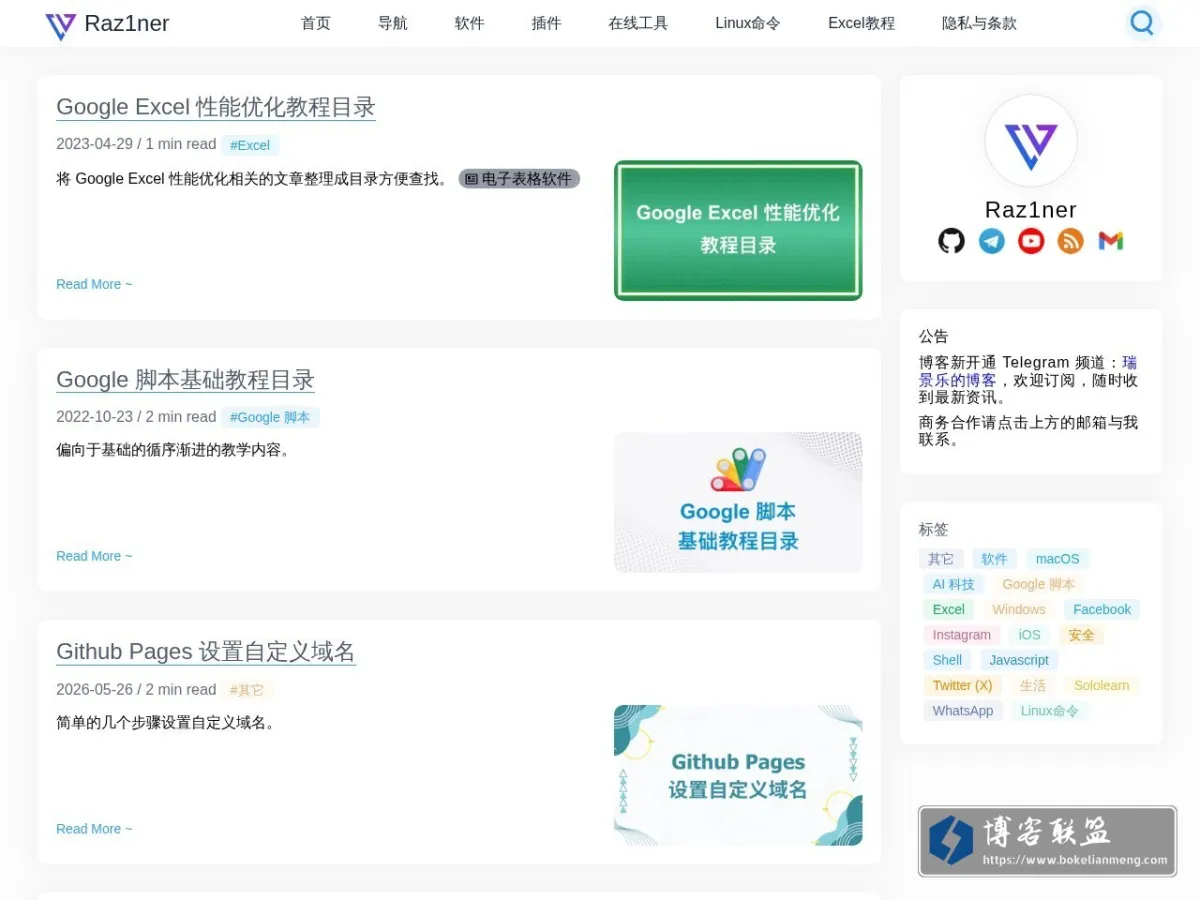The width and height of the screenshot is (1200, 900).
Task: Click Read More under Google Excel post
Action: (x=94, y=284)
